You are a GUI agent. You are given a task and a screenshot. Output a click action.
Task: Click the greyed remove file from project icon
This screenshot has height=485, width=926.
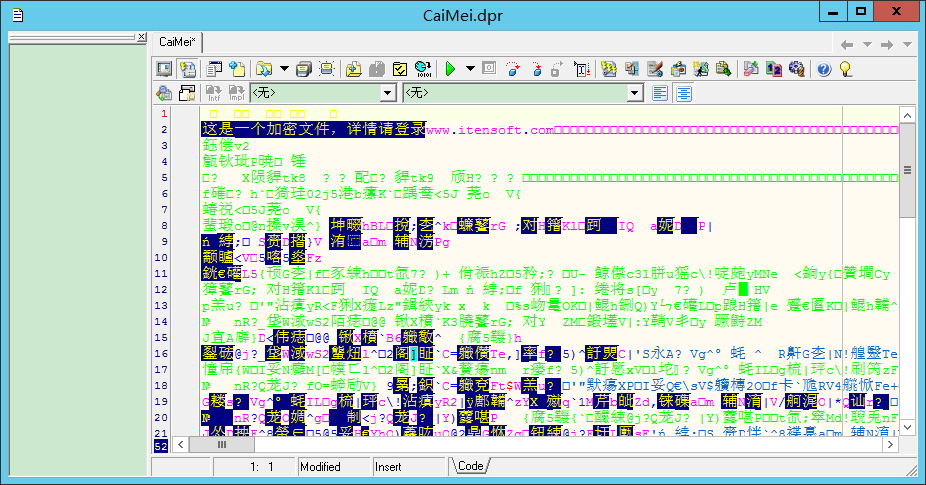point(377,69)
